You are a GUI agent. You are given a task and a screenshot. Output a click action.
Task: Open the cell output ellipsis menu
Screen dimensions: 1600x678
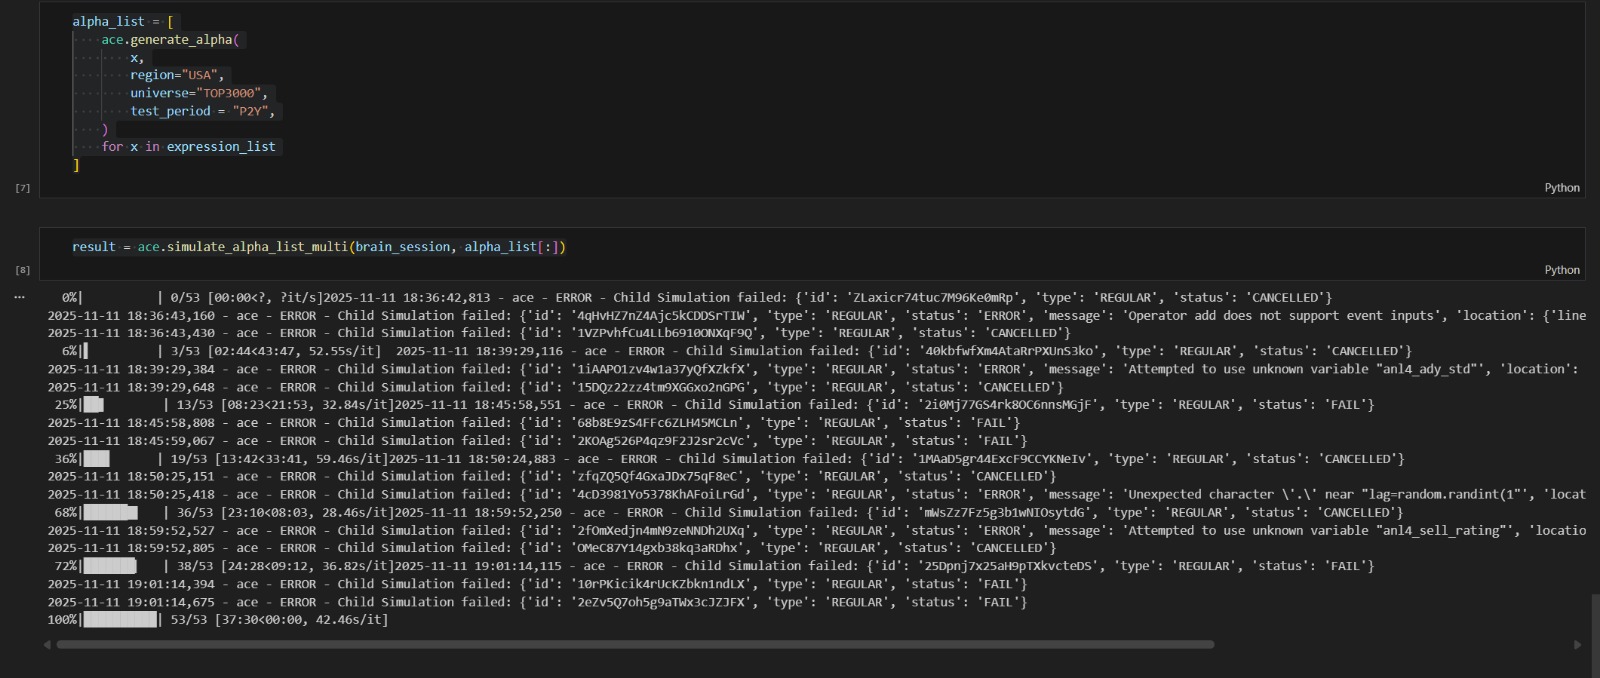pos(19,297)
